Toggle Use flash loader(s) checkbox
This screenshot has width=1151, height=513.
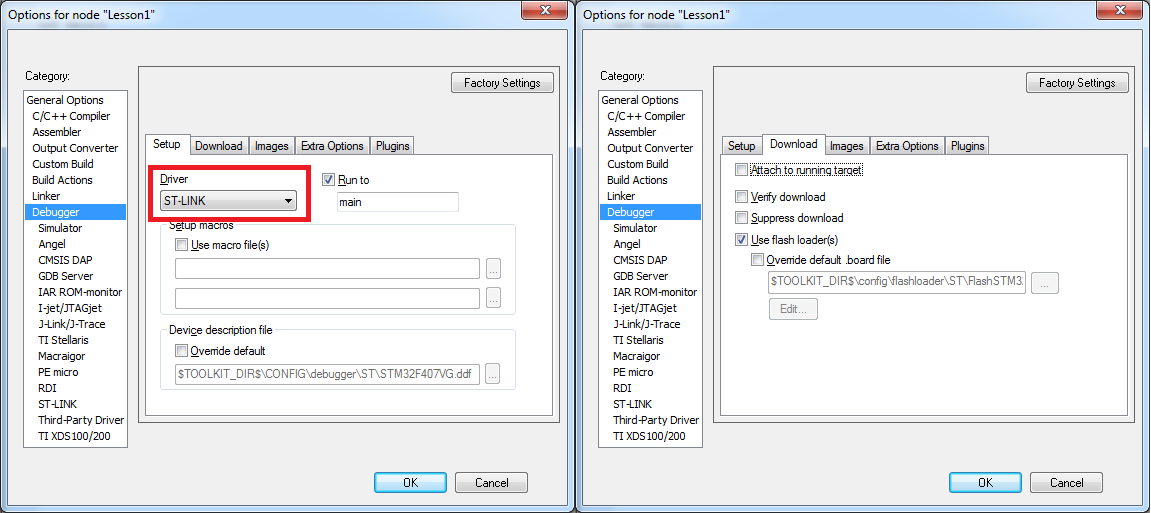coord(741,240)
